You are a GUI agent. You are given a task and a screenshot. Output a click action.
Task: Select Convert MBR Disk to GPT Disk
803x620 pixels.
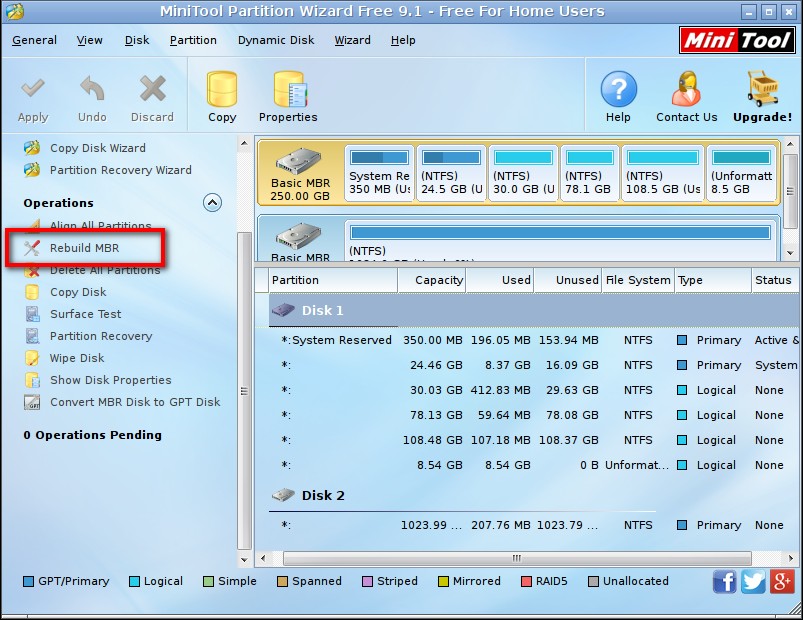point(135,402)
